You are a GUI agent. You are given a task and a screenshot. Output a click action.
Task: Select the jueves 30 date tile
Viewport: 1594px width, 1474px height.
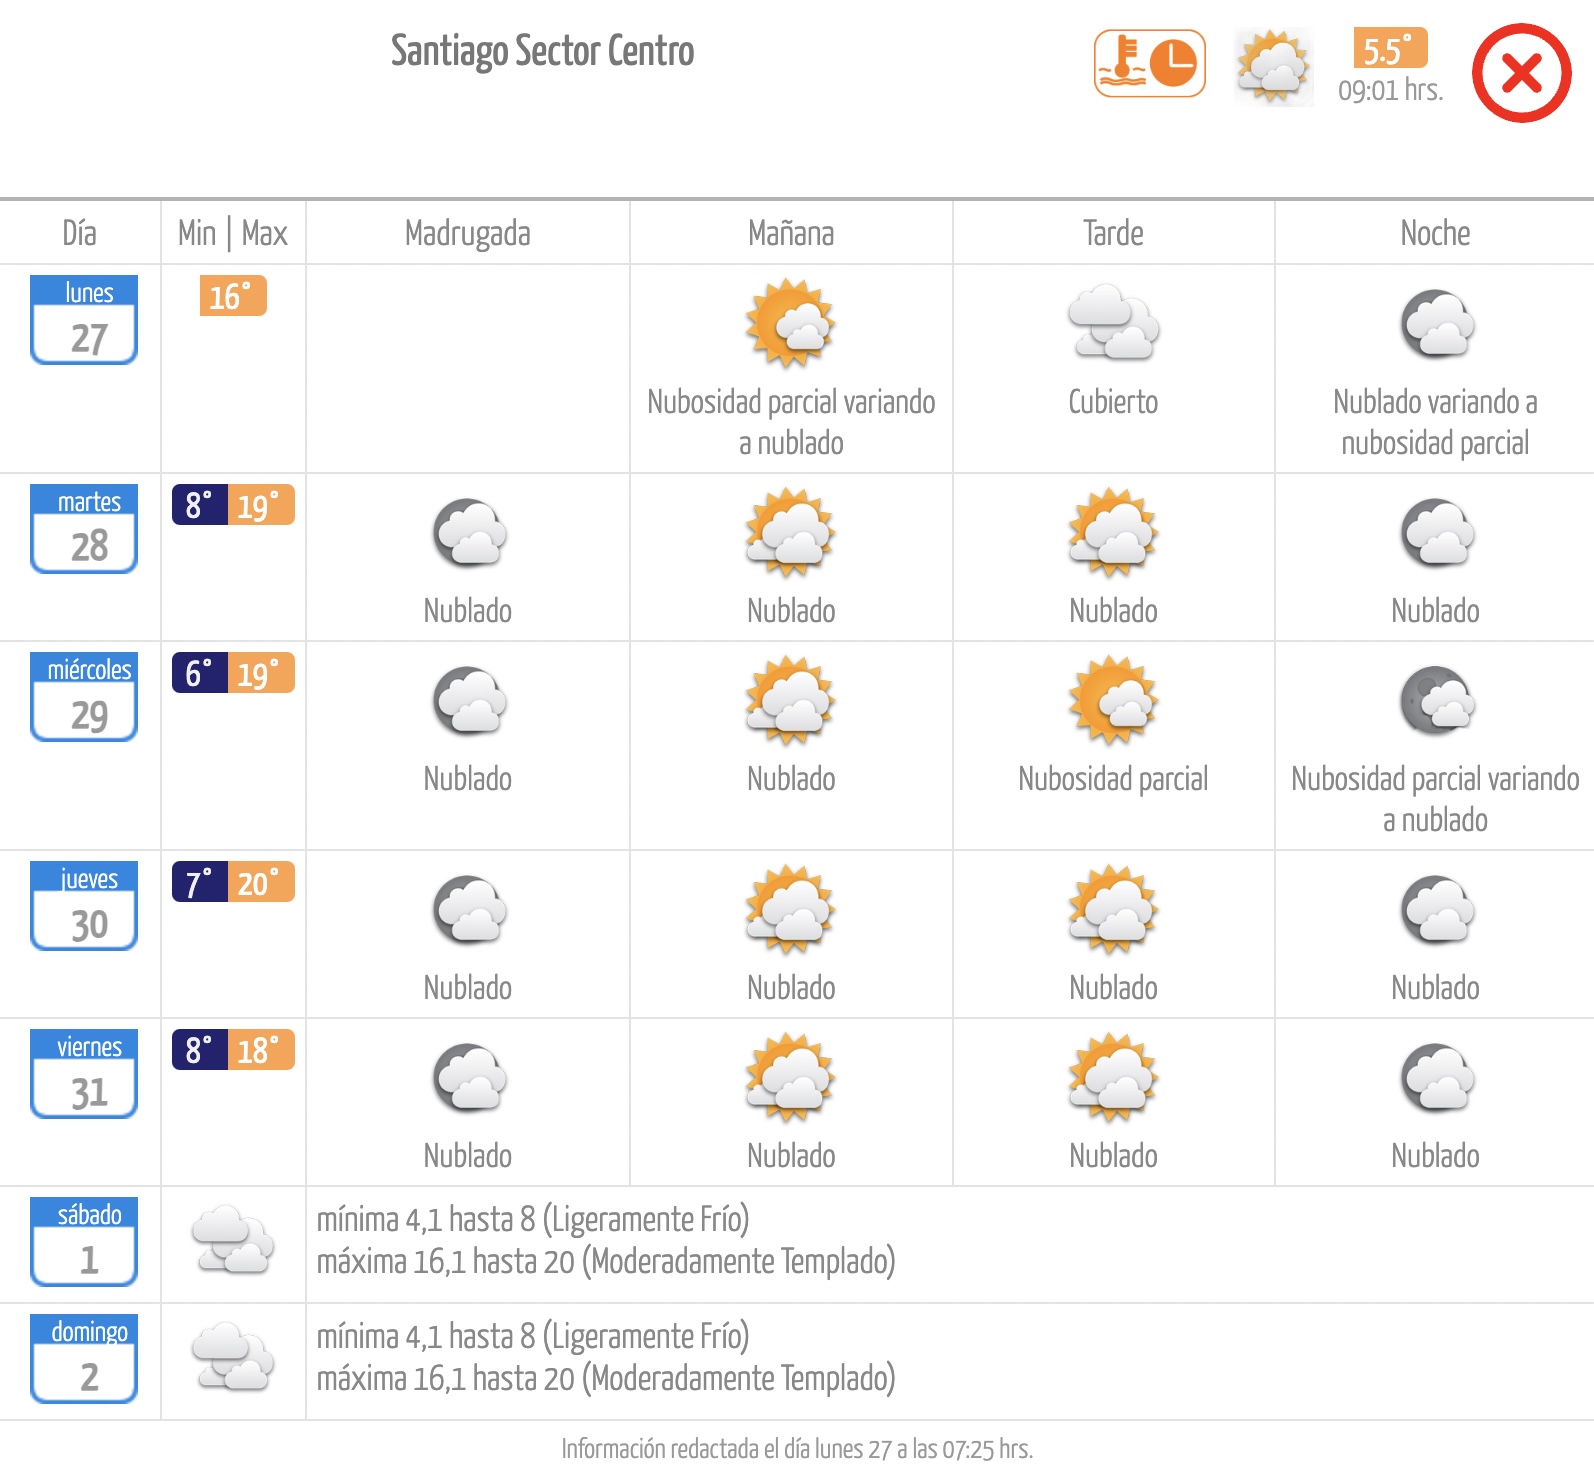[84, 906]
